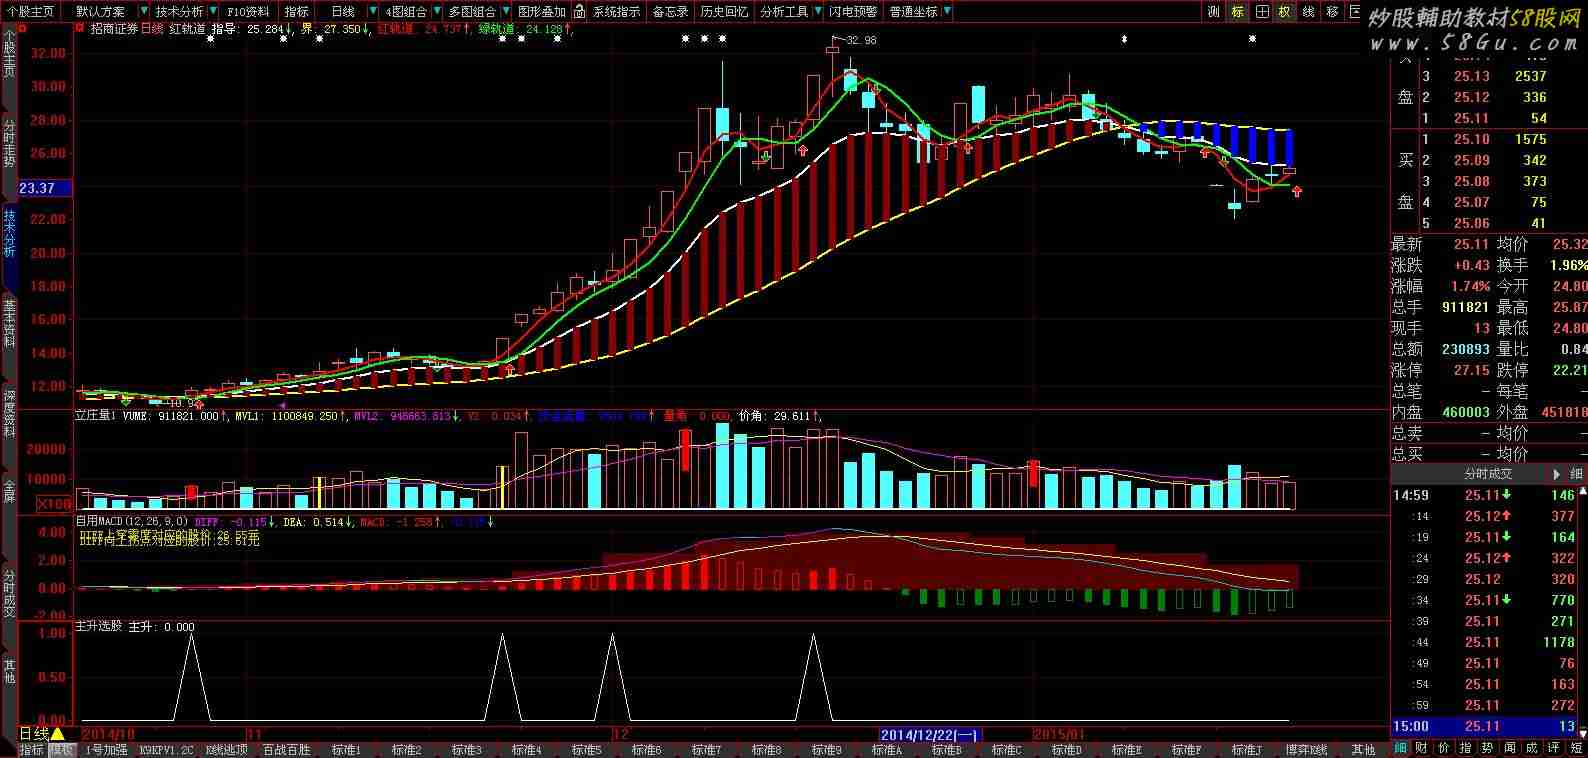
Task: Click the 闻 news icon at bottom right
Action: [x=1509, y=748]
